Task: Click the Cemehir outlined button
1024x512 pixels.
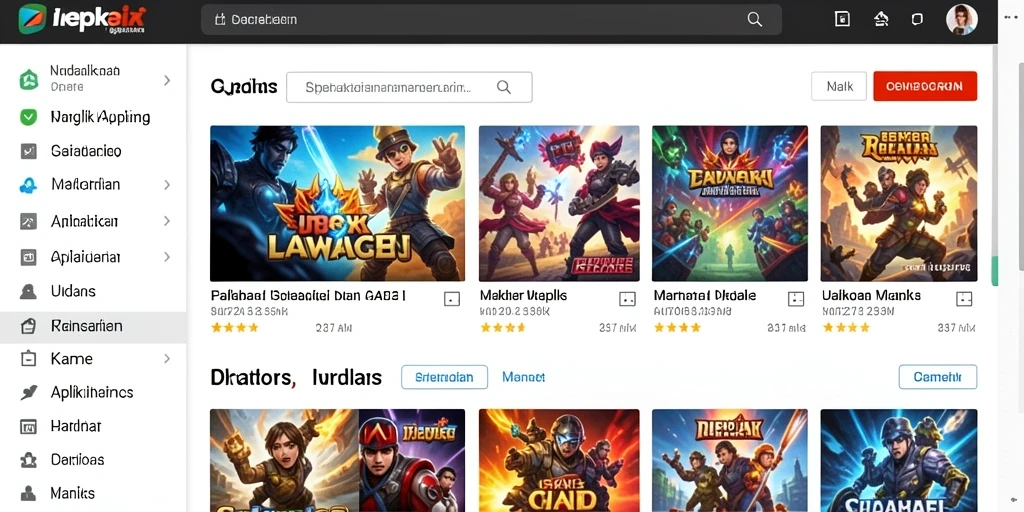Action: (937, 377)
